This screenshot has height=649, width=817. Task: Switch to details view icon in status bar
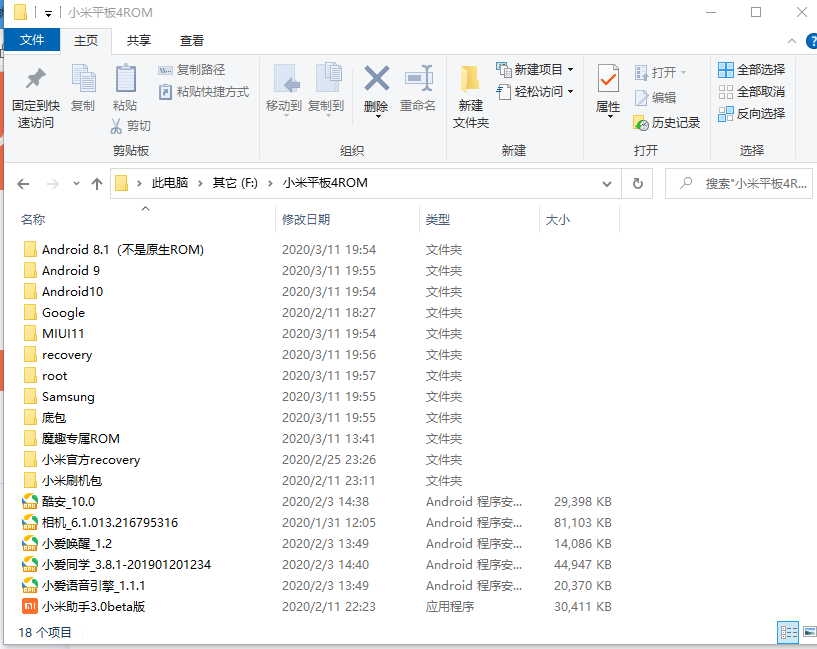(x=788, y=632)
